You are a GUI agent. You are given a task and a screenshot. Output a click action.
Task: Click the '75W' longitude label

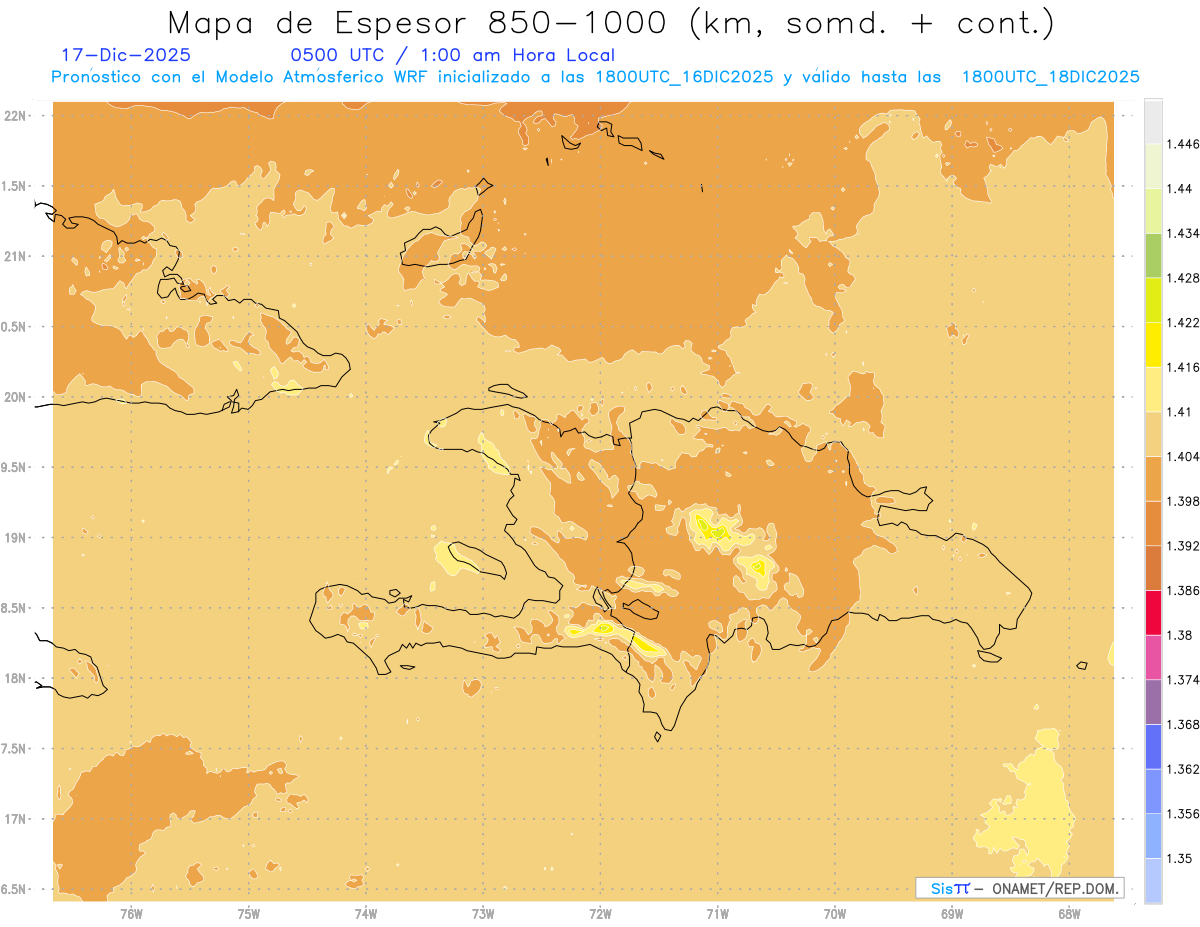tap(249, 913)
